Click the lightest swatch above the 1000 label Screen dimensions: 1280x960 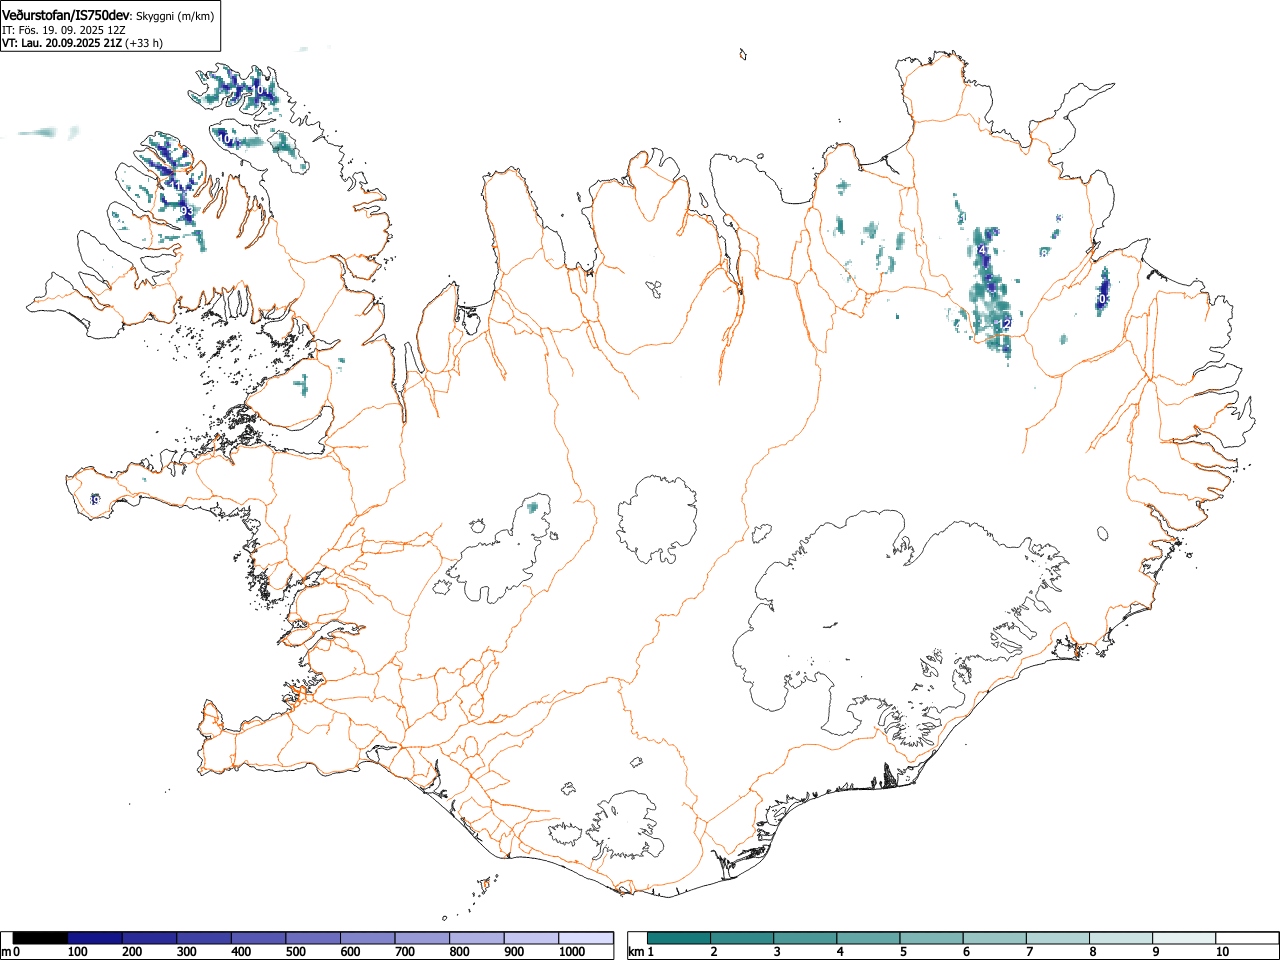click(x=586, y=938)
